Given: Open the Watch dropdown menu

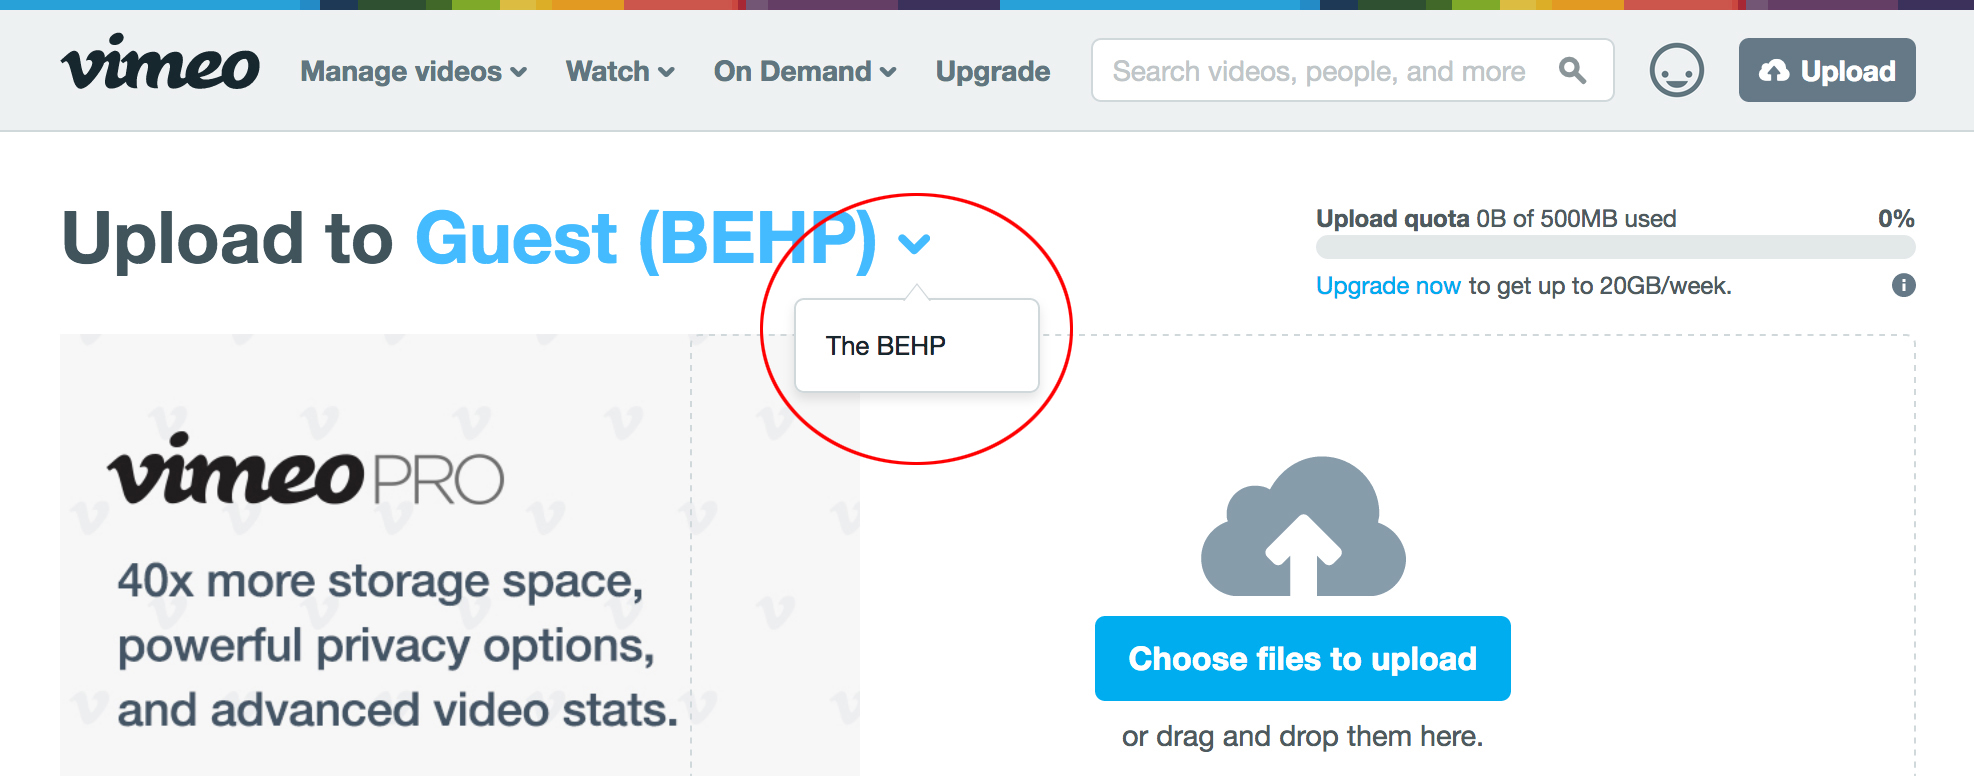Looking at the screenshot, I should tap(620, 72).
